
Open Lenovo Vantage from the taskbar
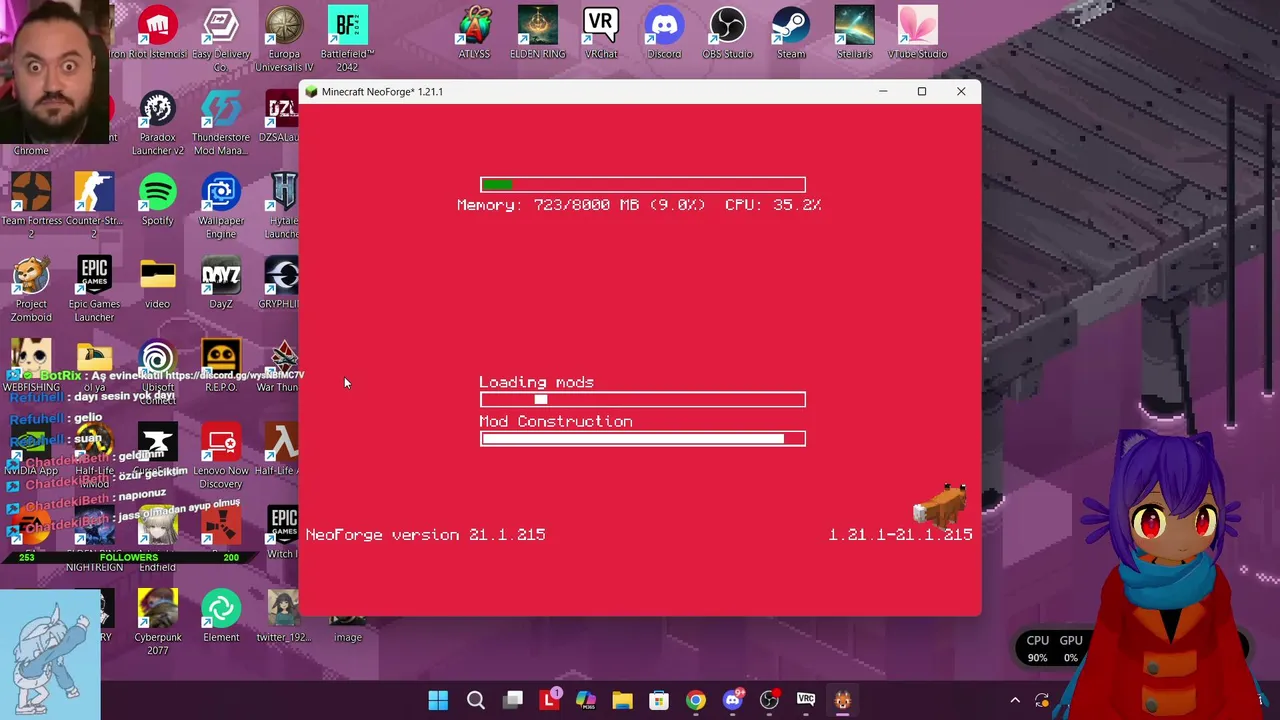549,700
